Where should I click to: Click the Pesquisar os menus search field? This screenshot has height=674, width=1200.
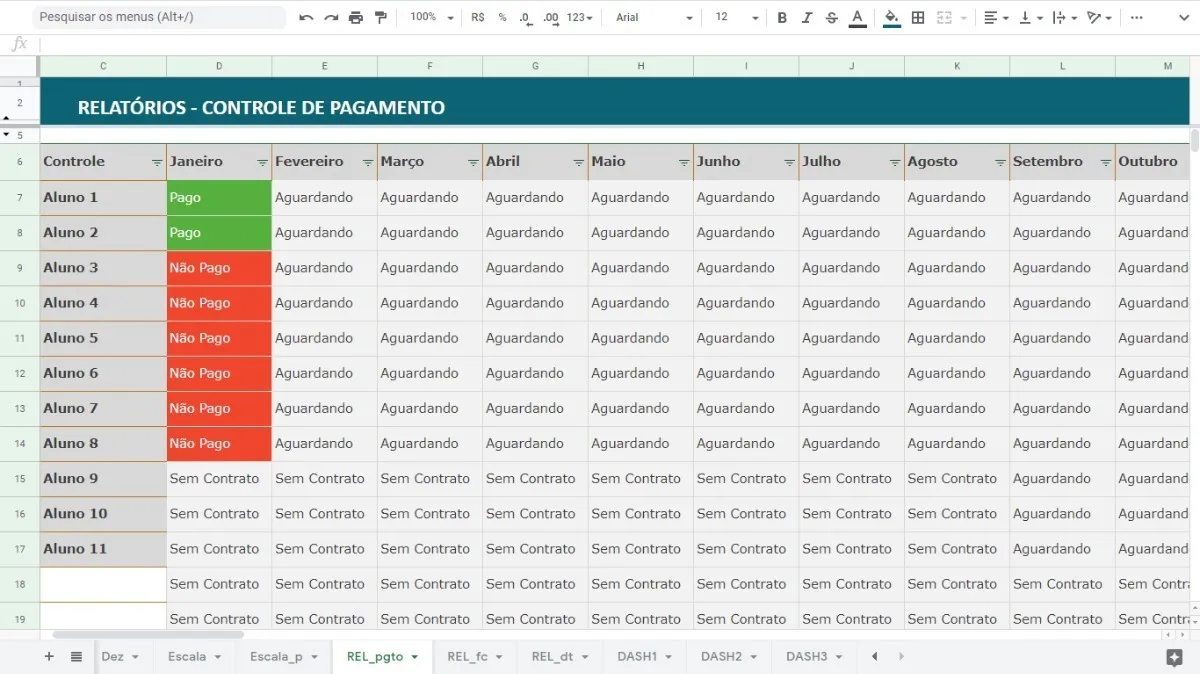[x=158, y=17]
